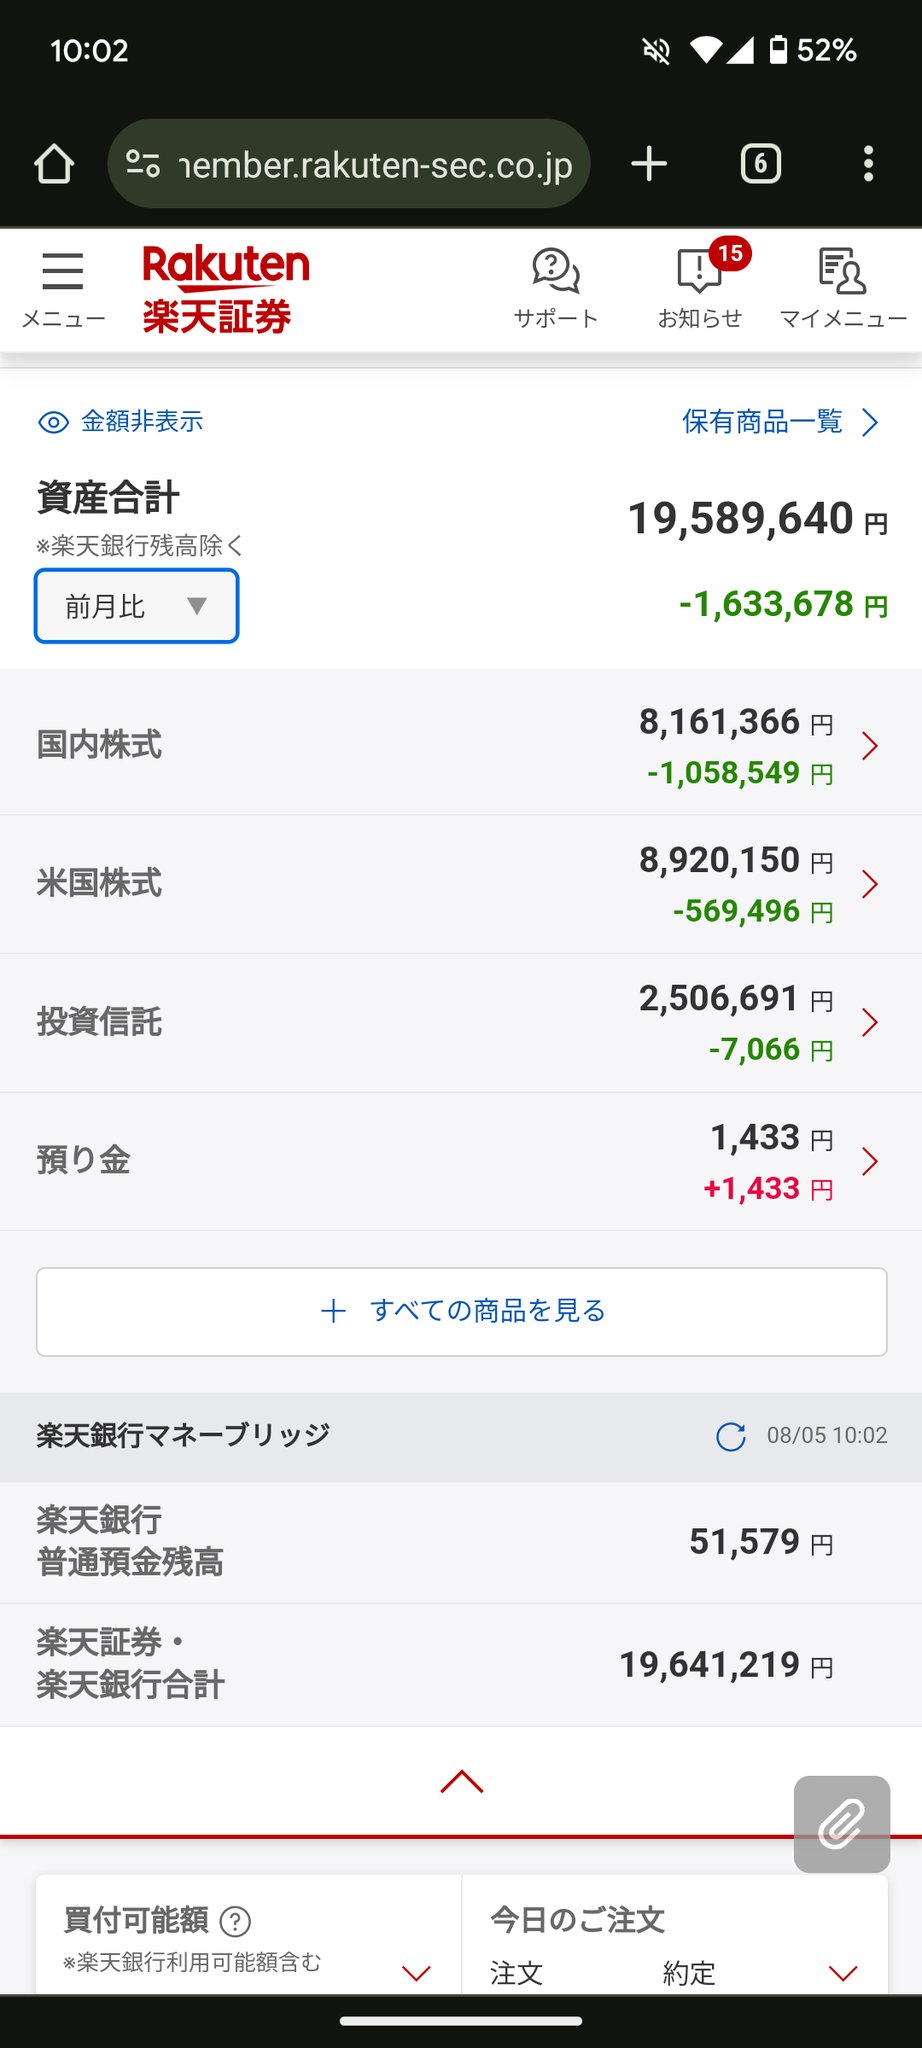Open a new browser tab with plus icon
This screenshot has width=922, height=2048.
pyautogui.click(x=649, y=164)
